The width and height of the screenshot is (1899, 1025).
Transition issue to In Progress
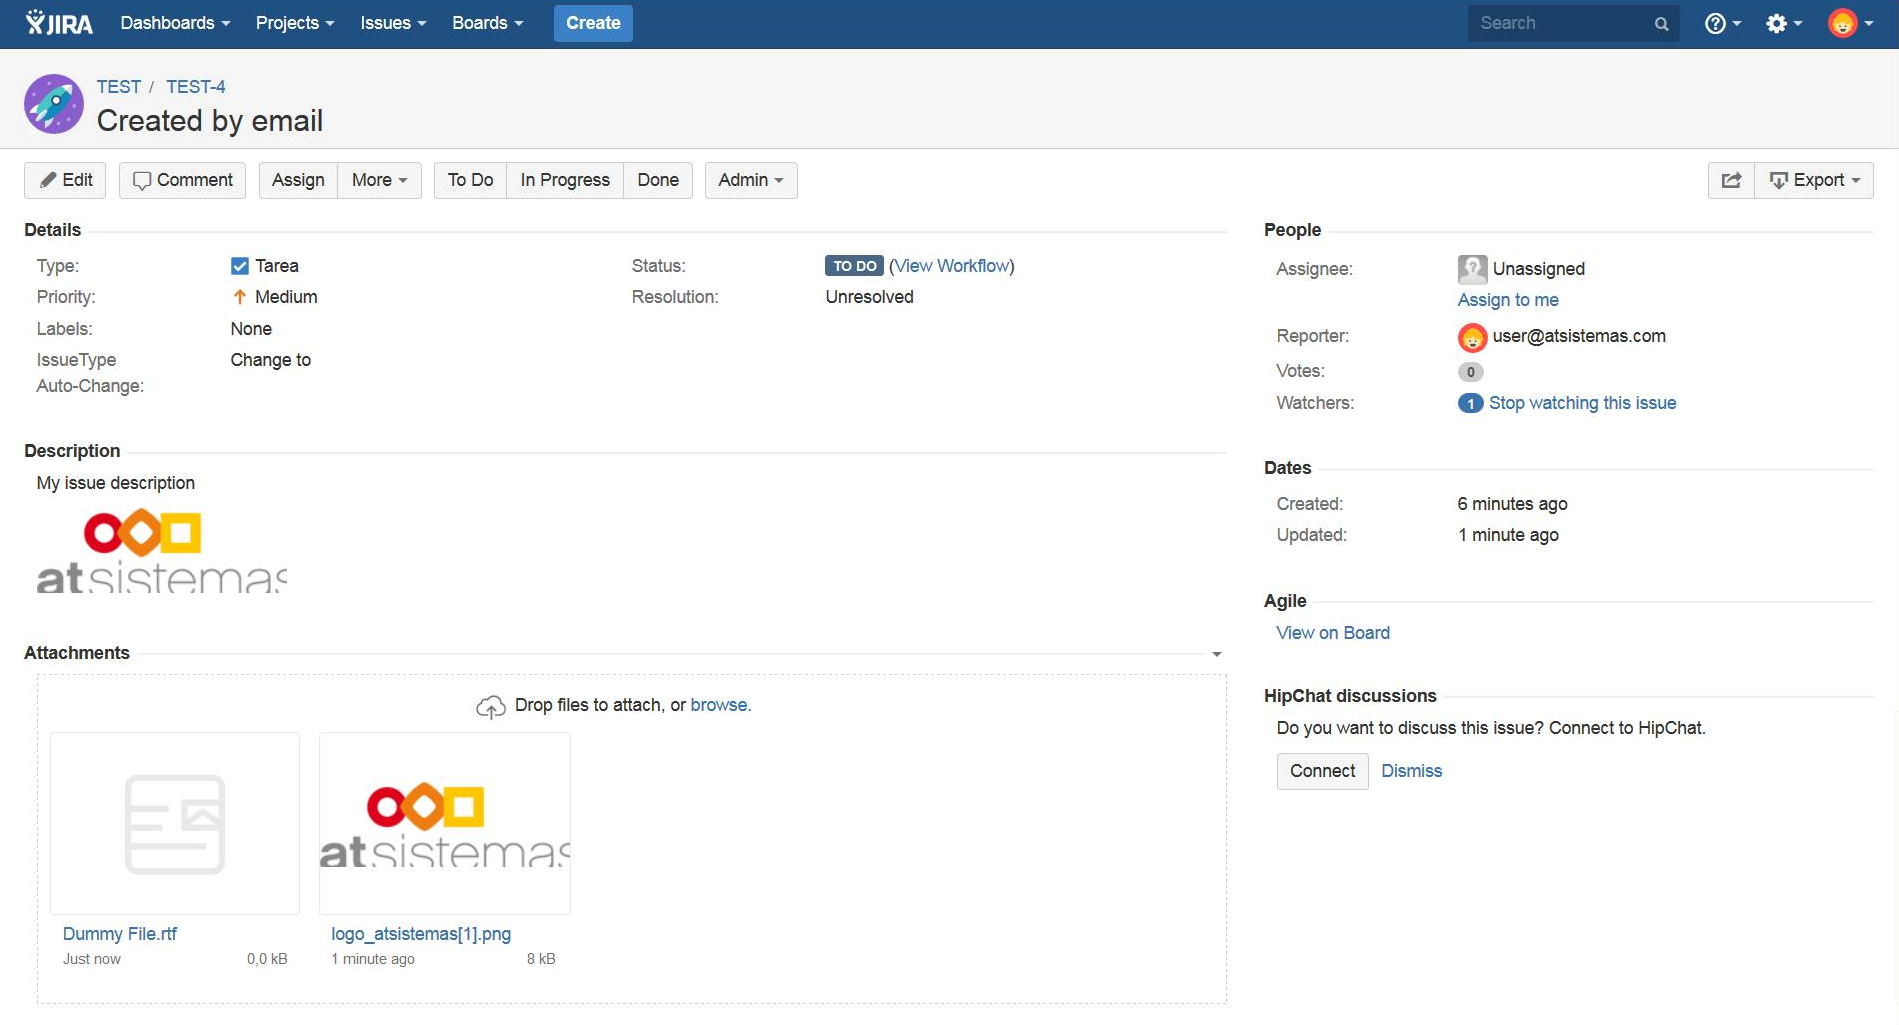565,180
